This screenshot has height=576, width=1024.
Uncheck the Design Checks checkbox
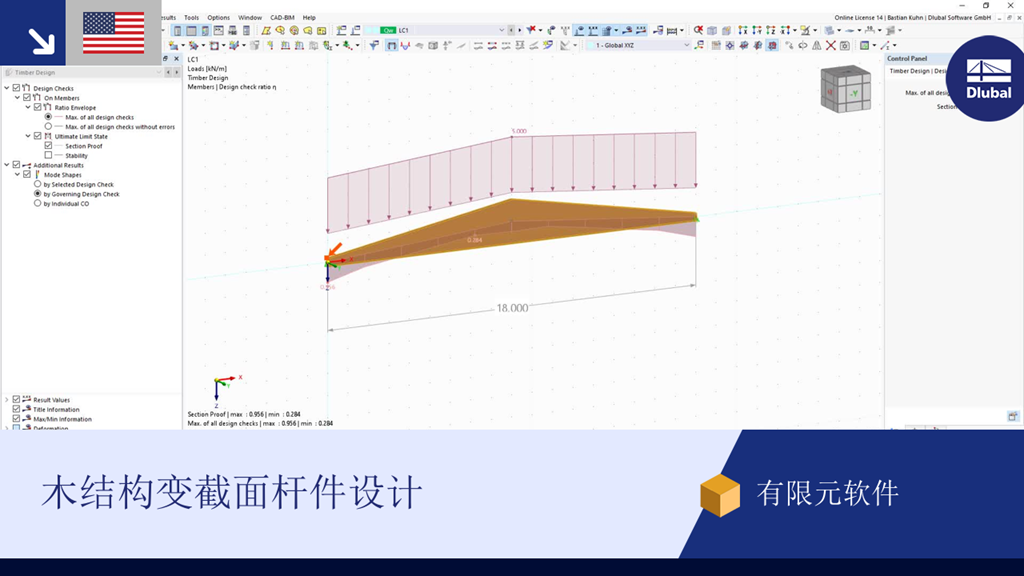click(x=16, y=88)
